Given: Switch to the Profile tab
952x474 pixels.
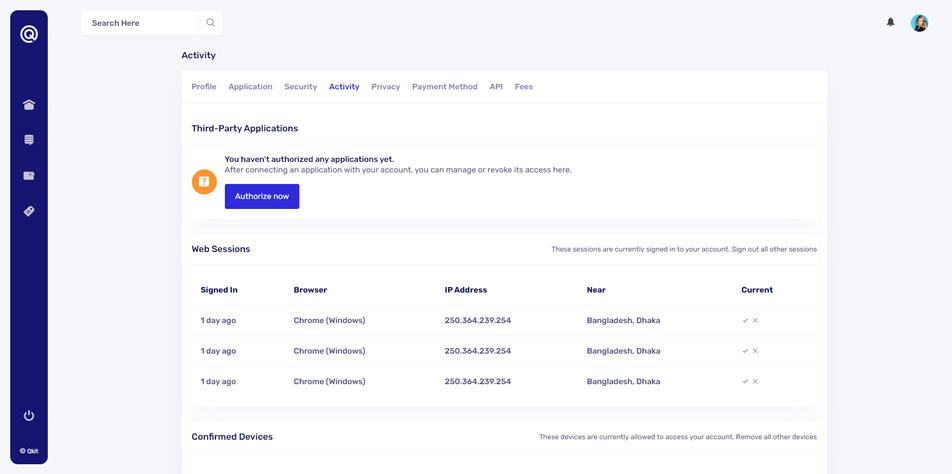Looking at the screenshot, I should pos(204,87).
